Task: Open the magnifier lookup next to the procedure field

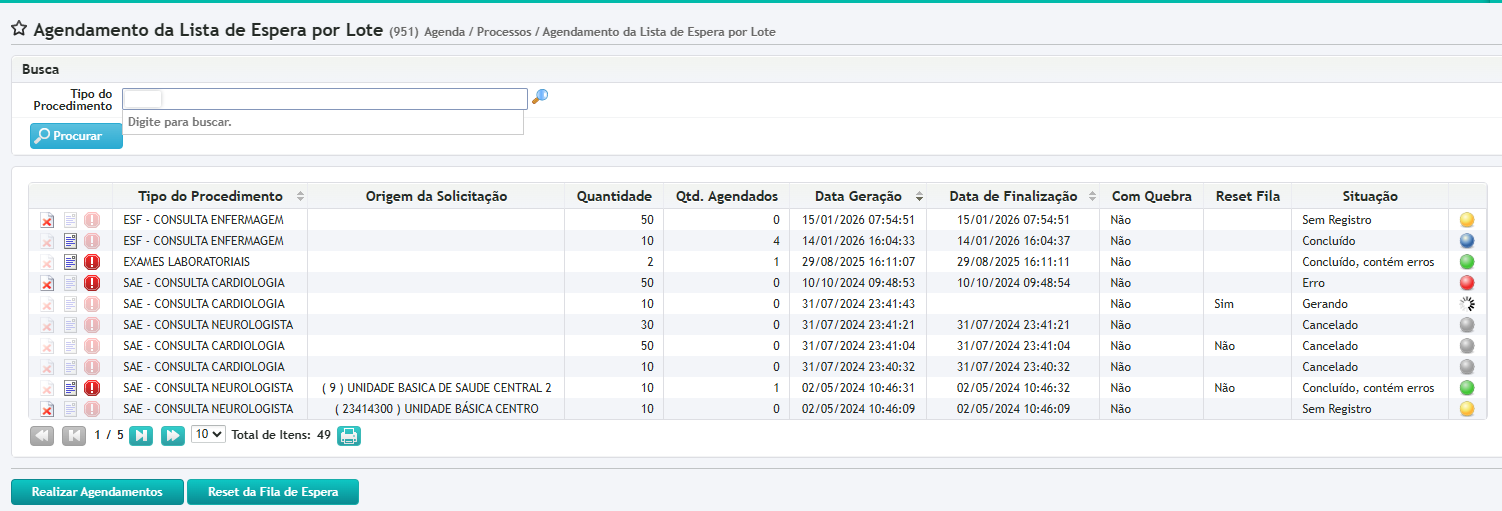Action: (540, 97)
